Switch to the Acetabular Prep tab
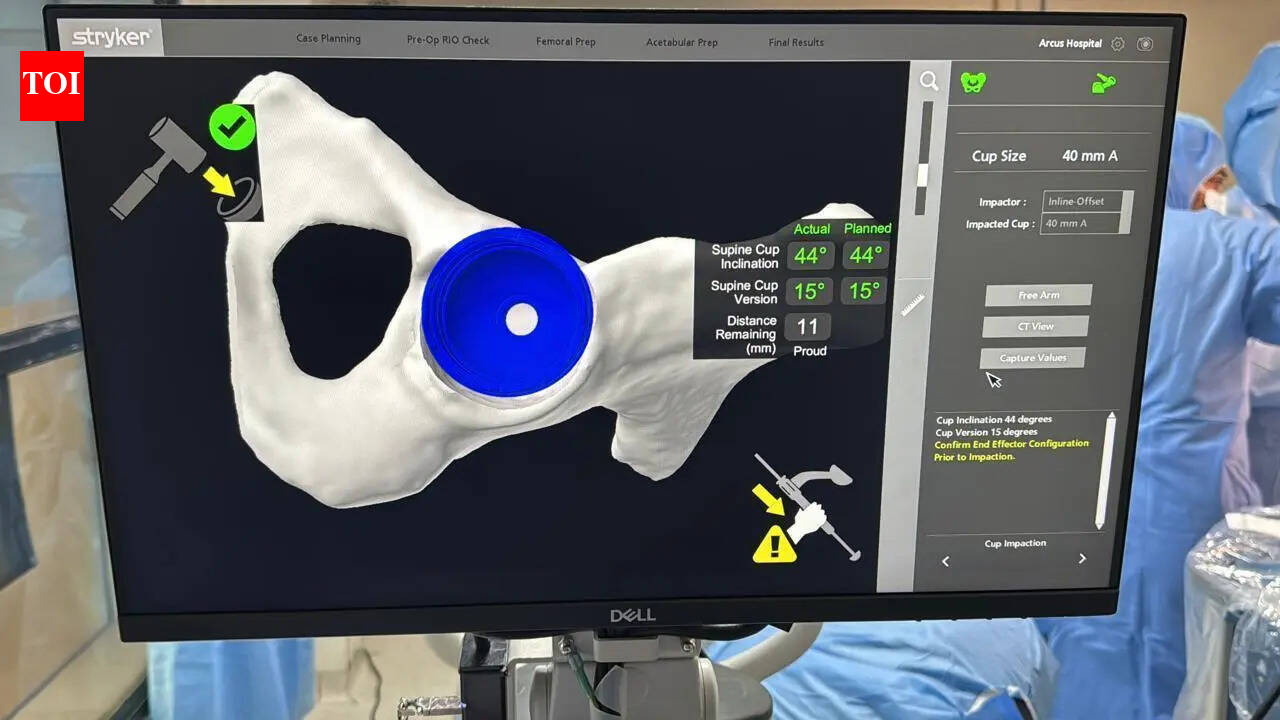Viewport: 1280px width, 720px height. (682, 42)
